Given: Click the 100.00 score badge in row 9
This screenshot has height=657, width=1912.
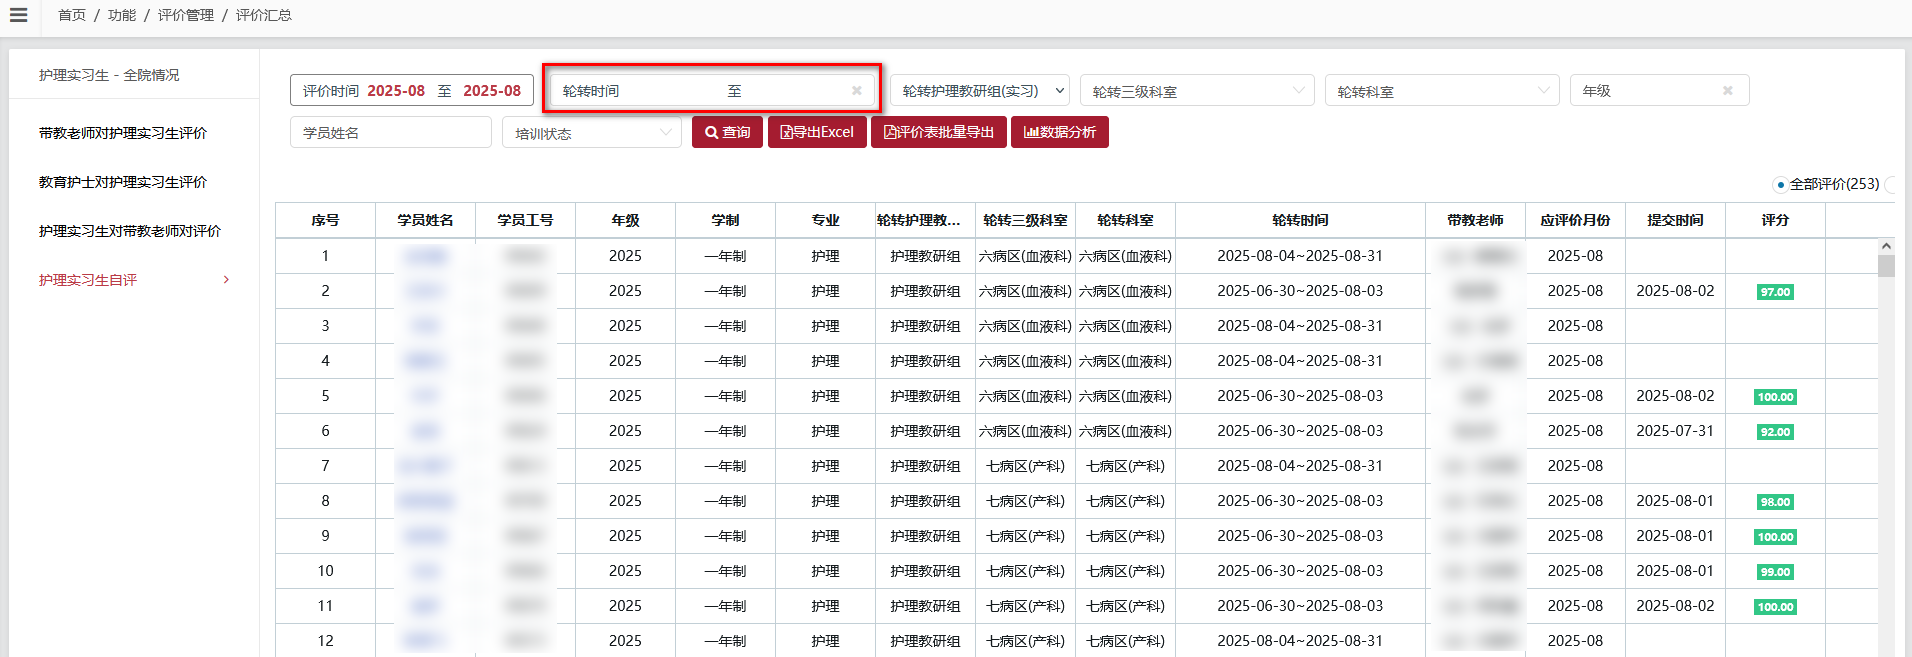Looking at the screenshot, I should pos(1775,537).
